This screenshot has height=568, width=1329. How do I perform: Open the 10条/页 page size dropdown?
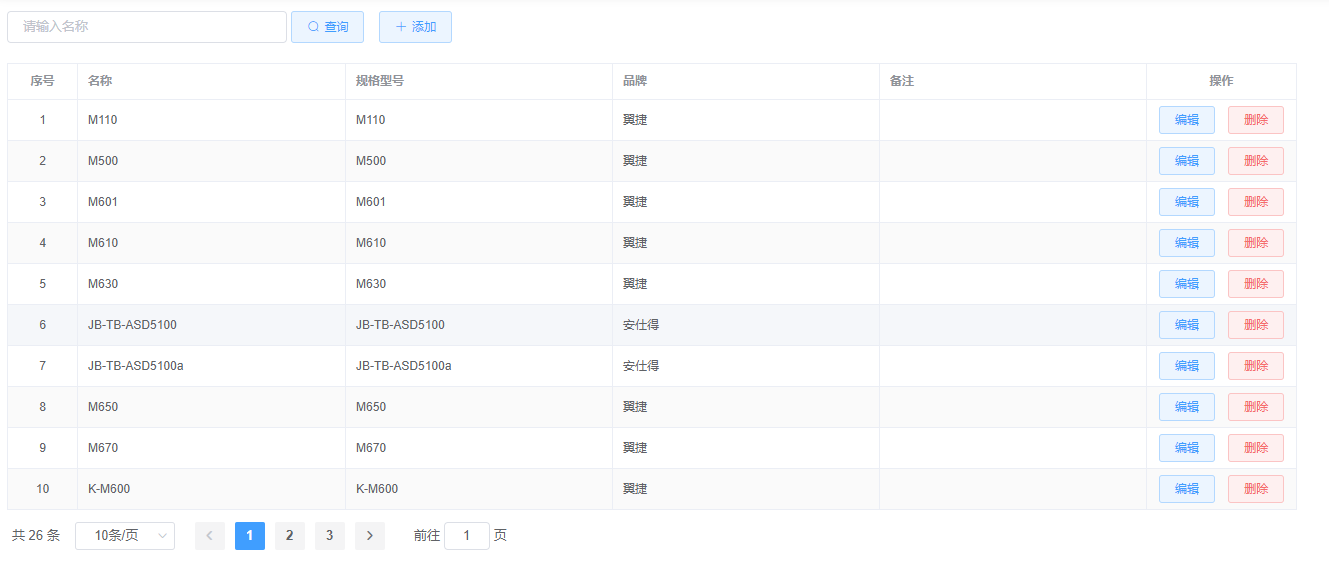[x=125, y=536]
